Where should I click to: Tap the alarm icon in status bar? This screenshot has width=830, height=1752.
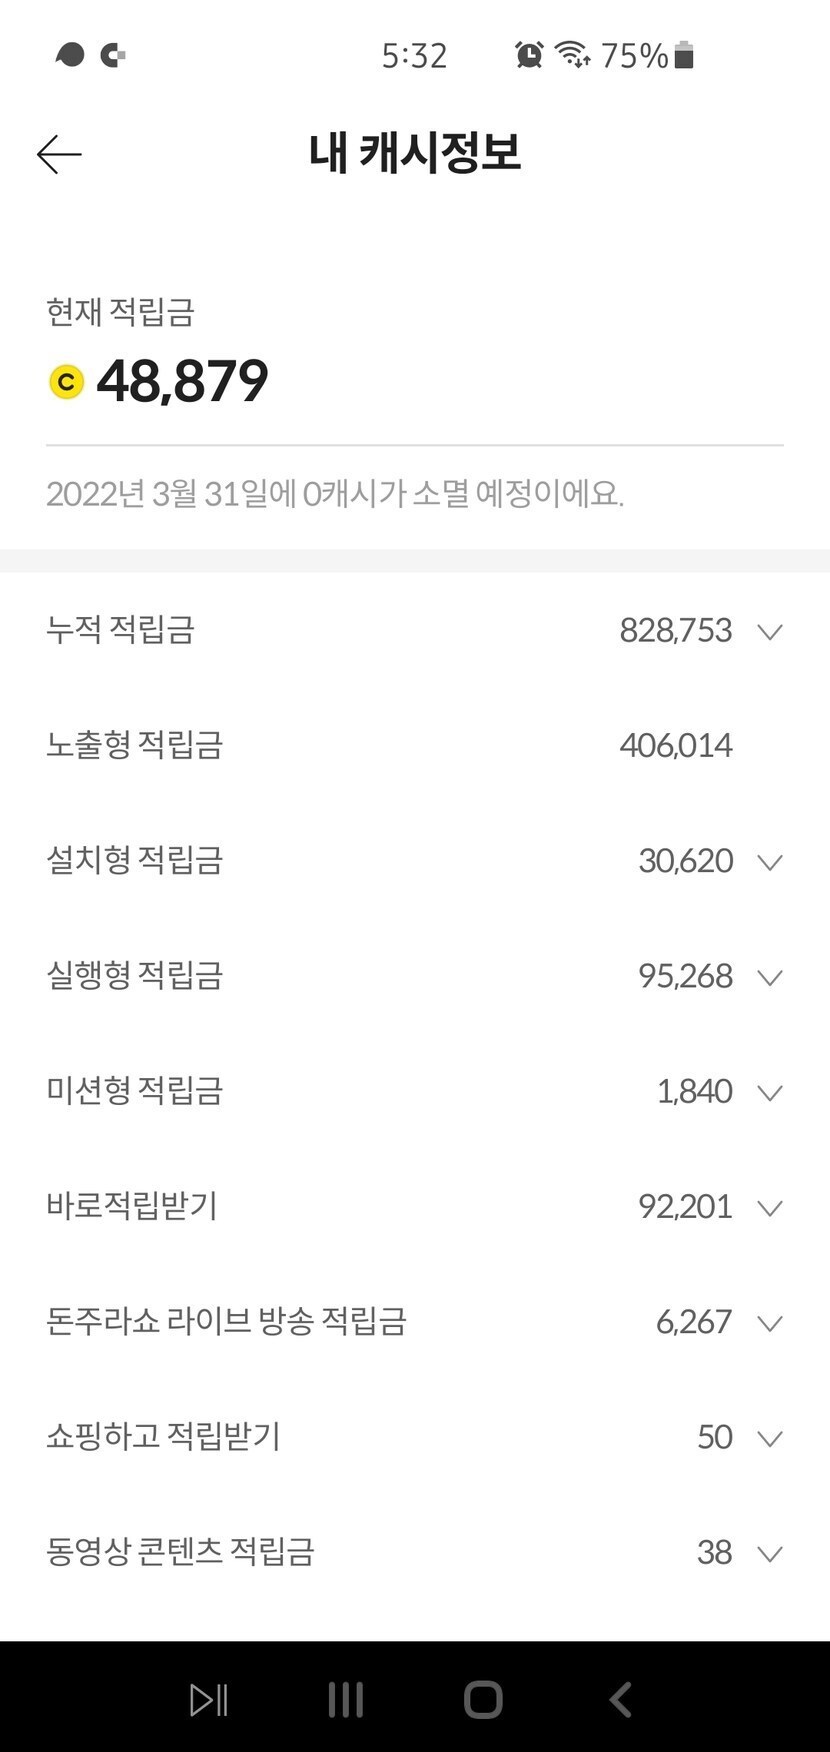click(x=529, y=55)
